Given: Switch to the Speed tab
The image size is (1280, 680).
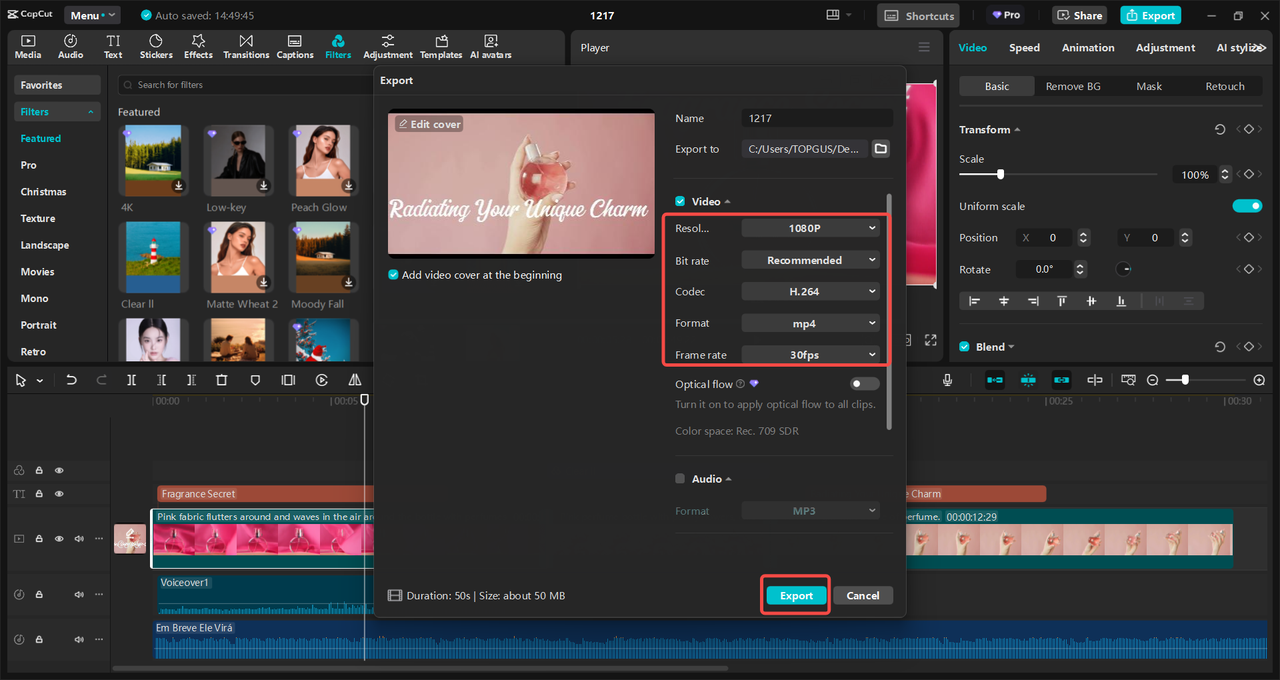Looking at the screenshot, I should pyautogui.click(x=1024, y=47).
